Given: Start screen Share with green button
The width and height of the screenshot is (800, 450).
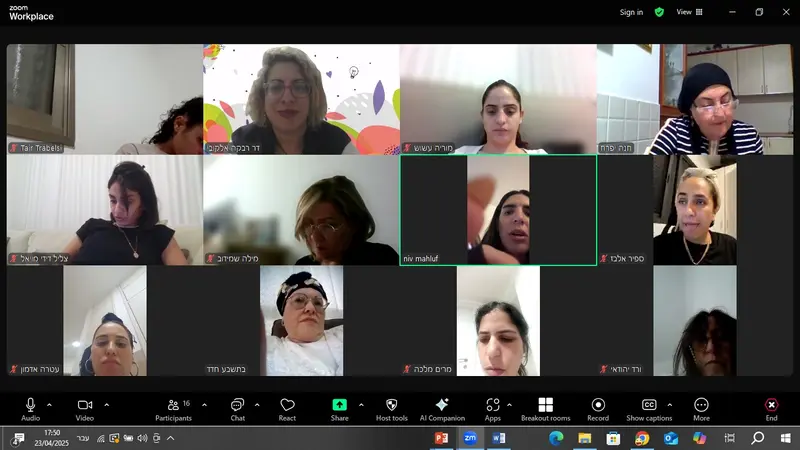Looking at the screenshot, I should point(339,408).
